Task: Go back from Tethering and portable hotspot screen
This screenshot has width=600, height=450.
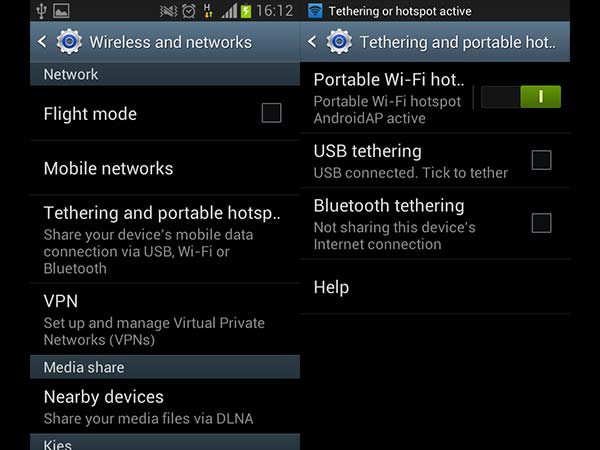Action: pyautogui.click(x=312, y=41)
